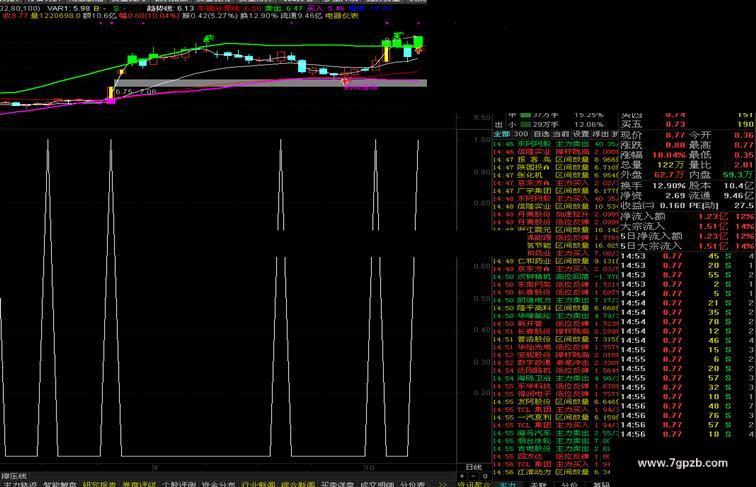Open the 综合新闻 bottom tab
The height and width of the screenshot is (487, 756).
pyautogui.click(x=298, y=484)
